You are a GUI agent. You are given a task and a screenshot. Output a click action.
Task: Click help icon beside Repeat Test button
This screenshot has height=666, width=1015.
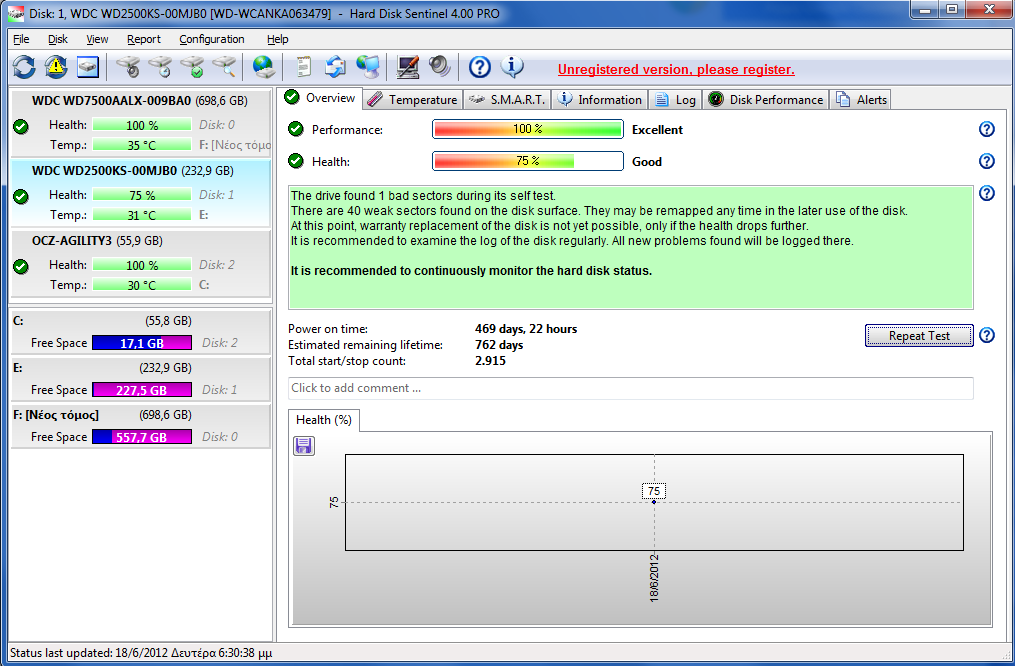point(987,335)
